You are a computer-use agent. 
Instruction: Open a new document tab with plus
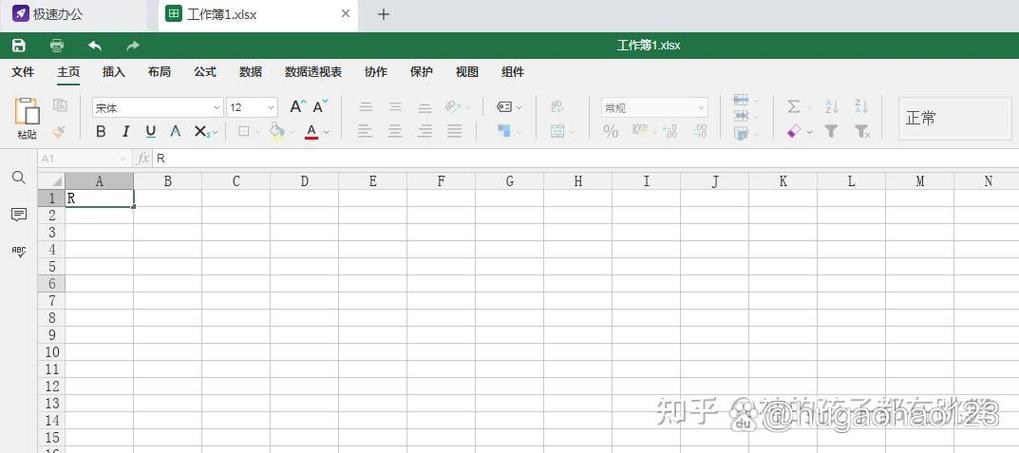tap(383, 14)
